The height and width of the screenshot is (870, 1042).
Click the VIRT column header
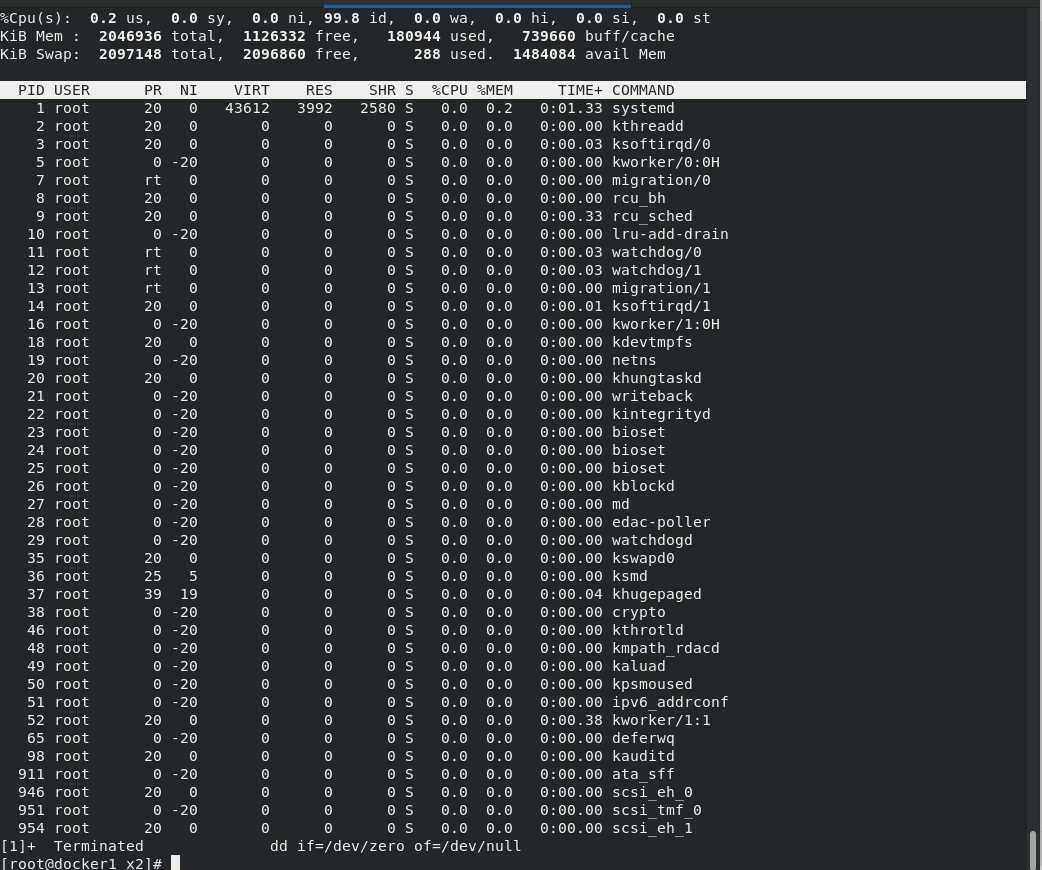[252, 90]
